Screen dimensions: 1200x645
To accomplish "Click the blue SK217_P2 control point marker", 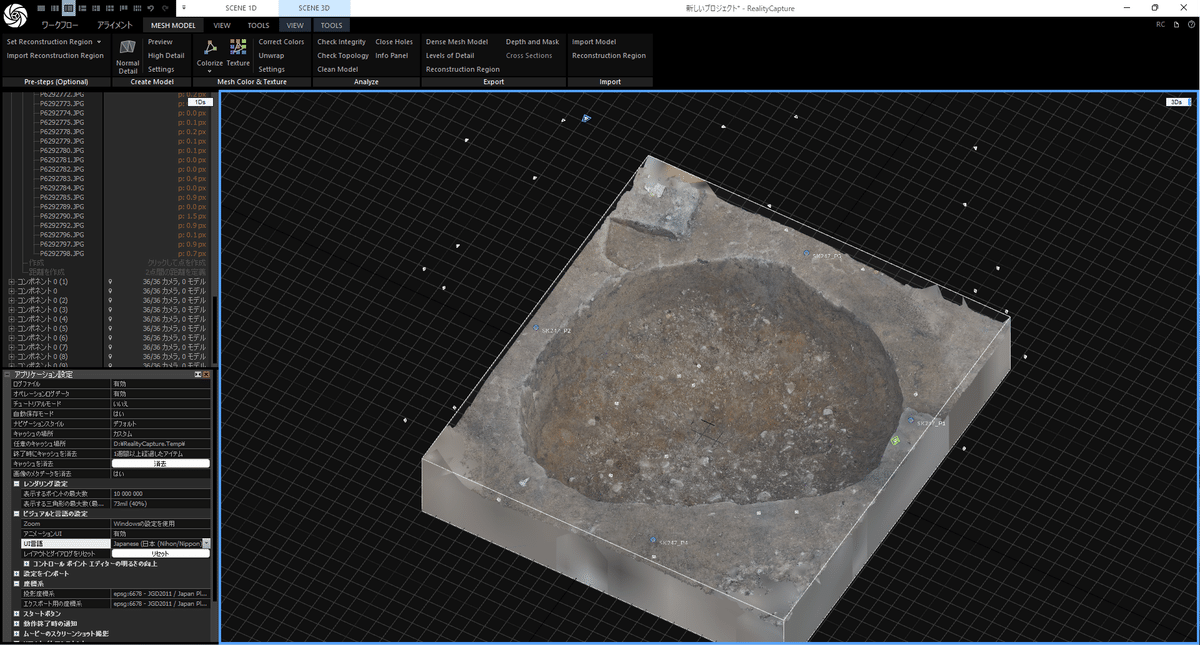I will pyautogui.click(x=536, y=328).
